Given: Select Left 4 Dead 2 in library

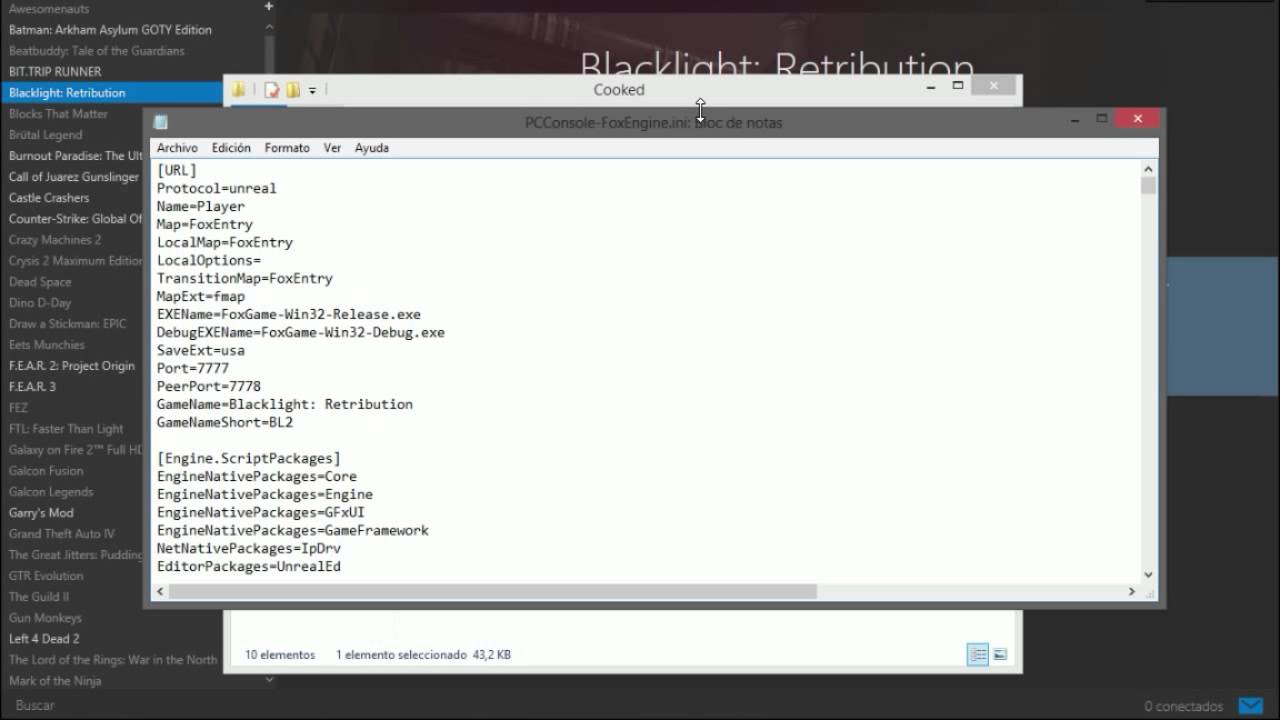Looking at the screenshot, I should [x=44, y=639].
